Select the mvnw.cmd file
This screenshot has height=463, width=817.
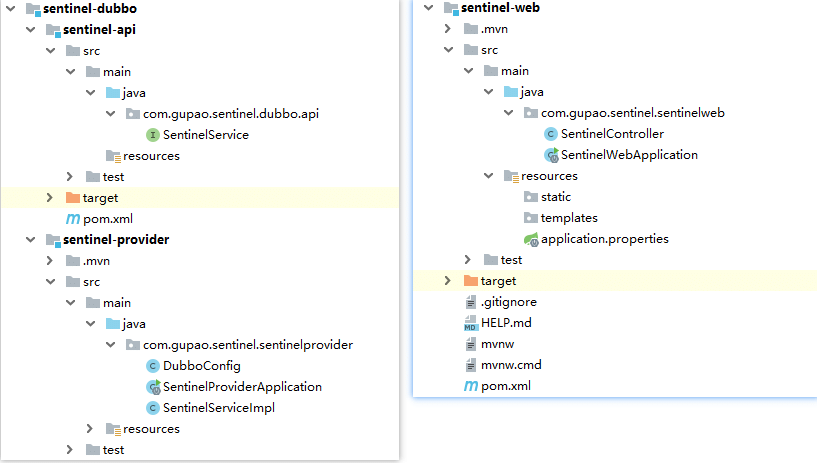point(510,365)
